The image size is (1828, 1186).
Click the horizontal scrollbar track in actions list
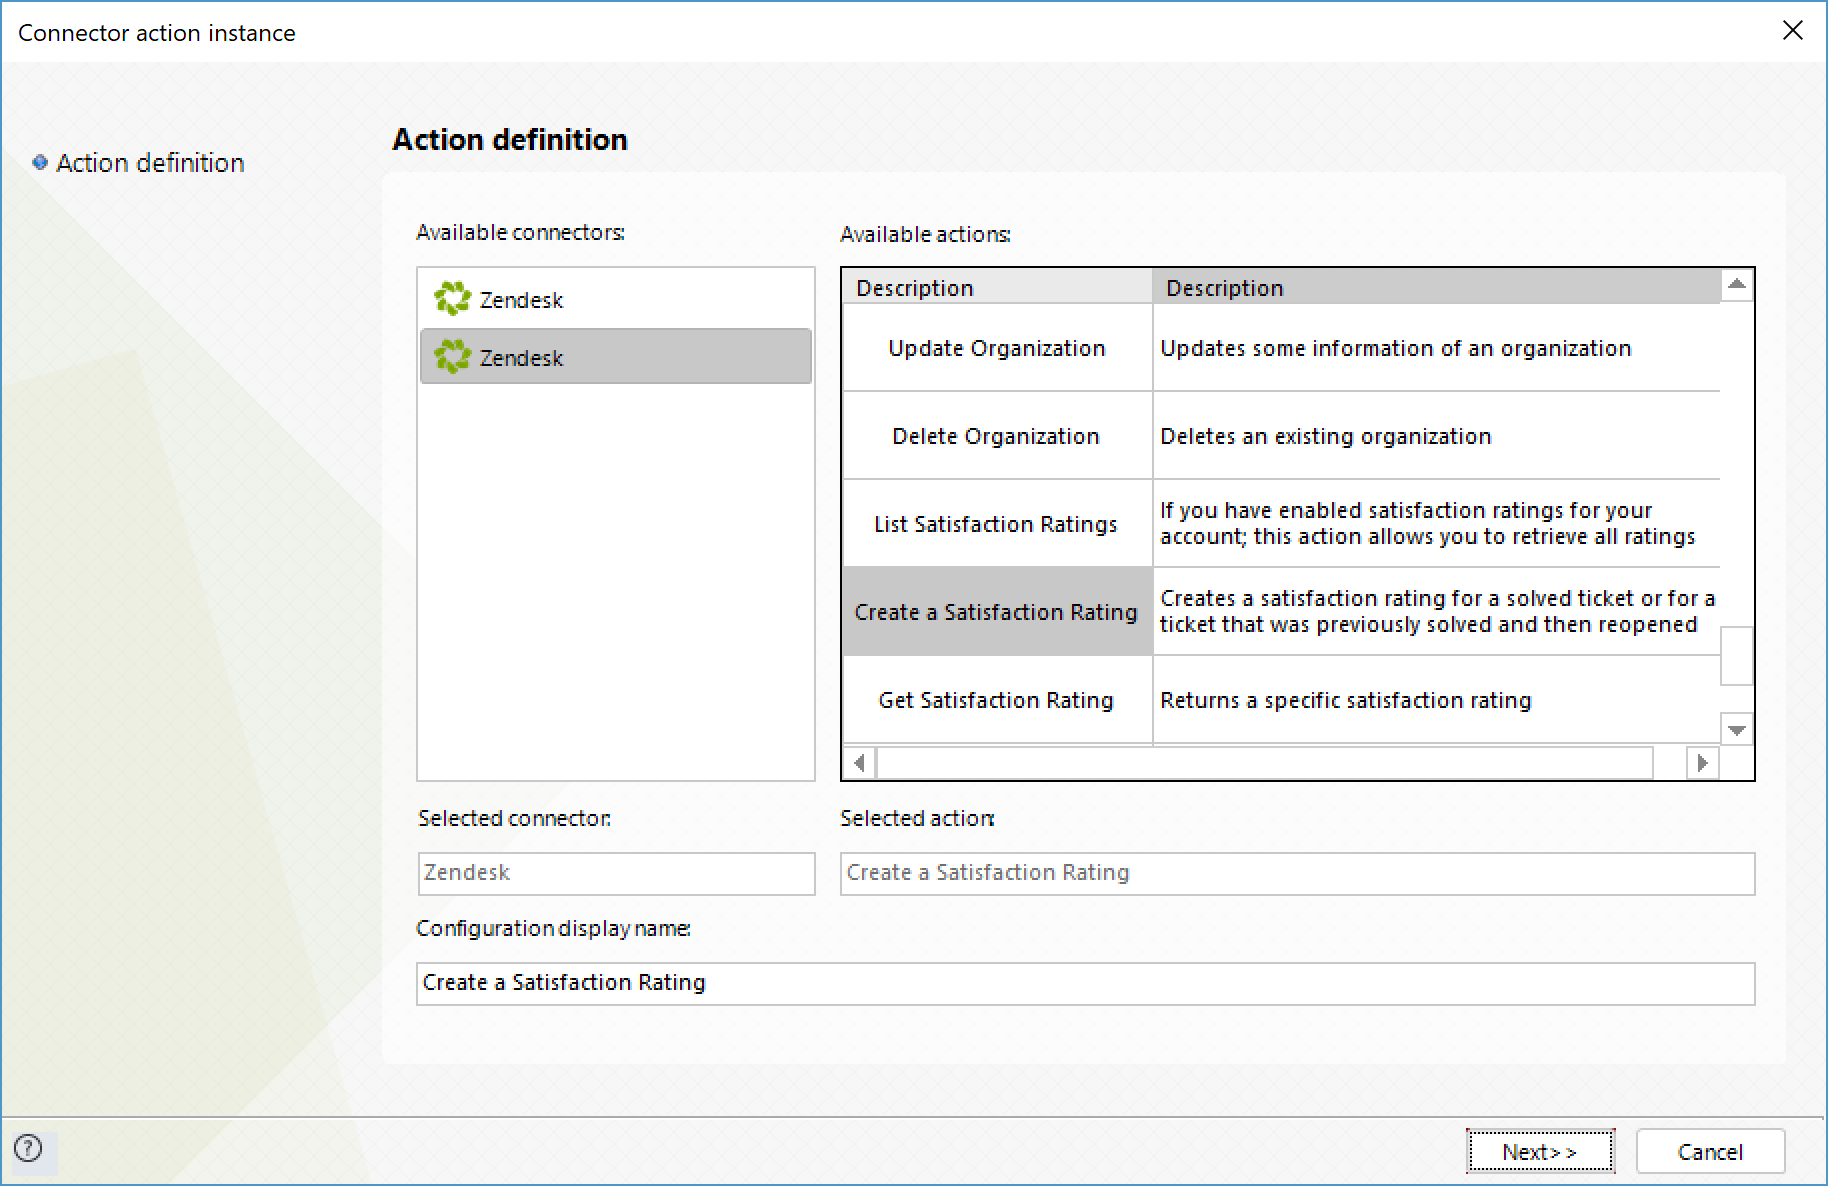click(1265, 763)
